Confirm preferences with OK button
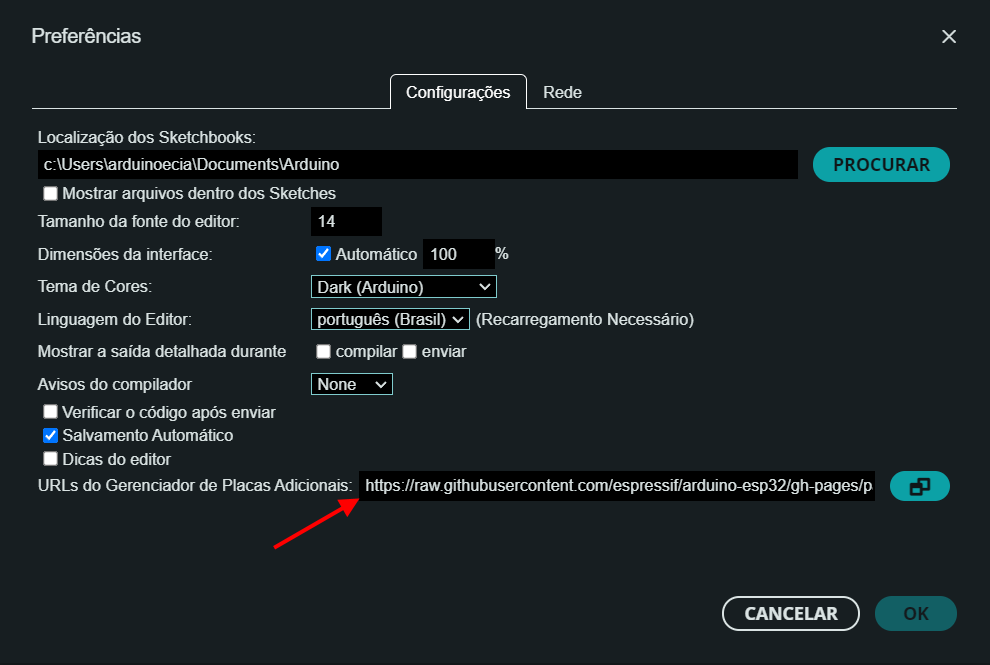The height and width of the screenshot is (665, 990). click(x=915, y=613)
